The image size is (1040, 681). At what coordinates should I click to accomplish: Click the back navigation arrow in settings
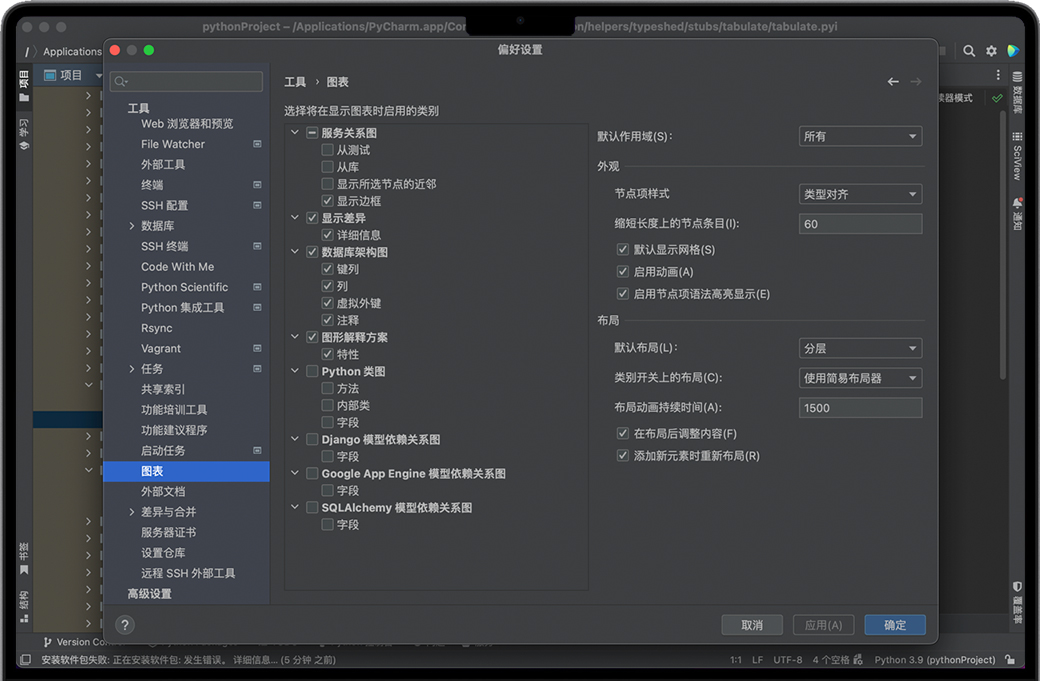(x=893, y=82)
